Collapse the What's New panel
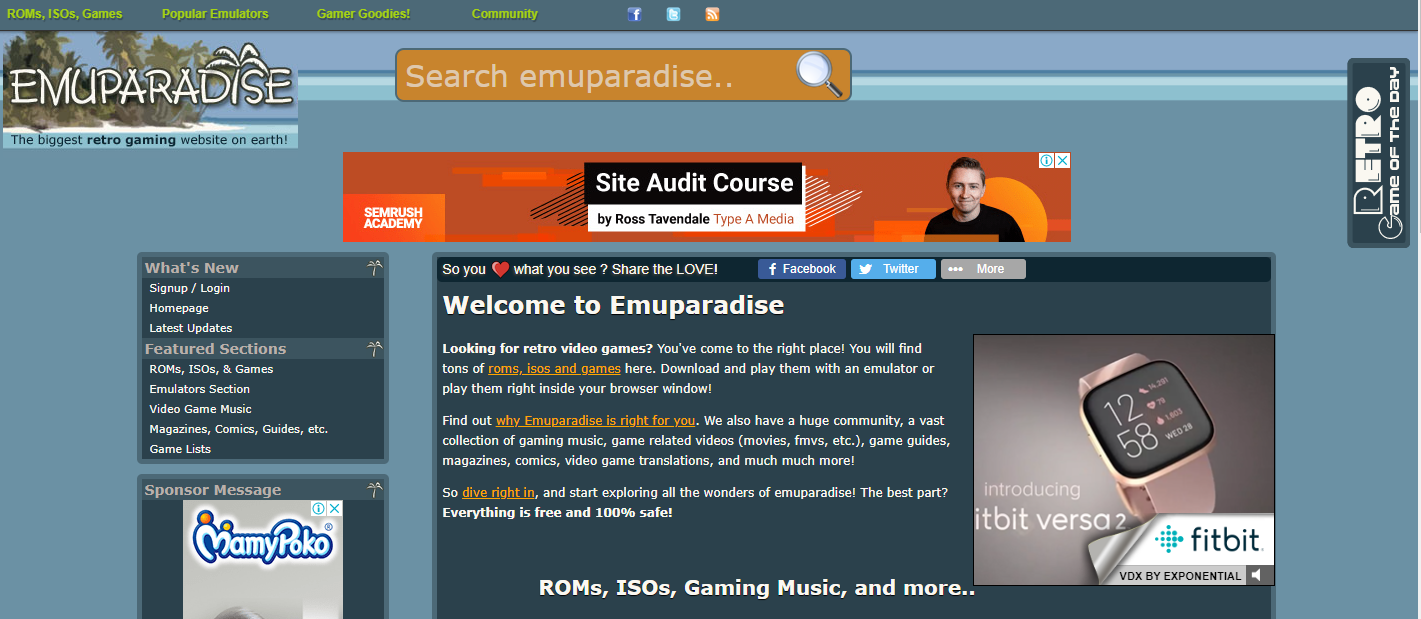 coord(374,266)
